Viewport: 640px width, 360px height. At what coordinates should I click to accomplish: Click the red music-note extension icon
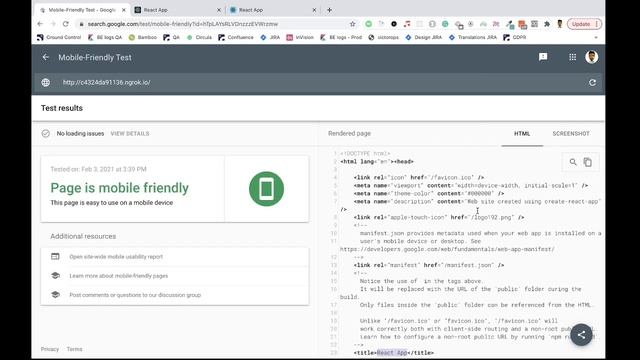tap(407, 24)
